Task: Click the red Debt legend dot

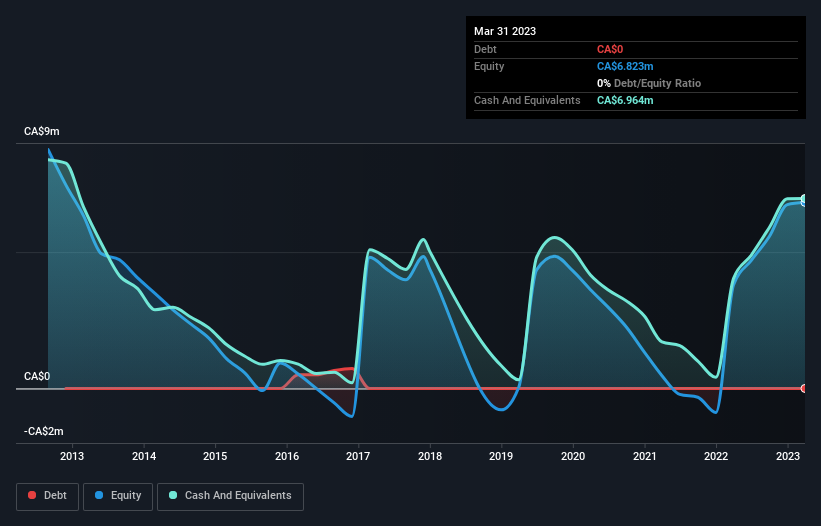Action: pyautogui.click(x=32, y=495)
